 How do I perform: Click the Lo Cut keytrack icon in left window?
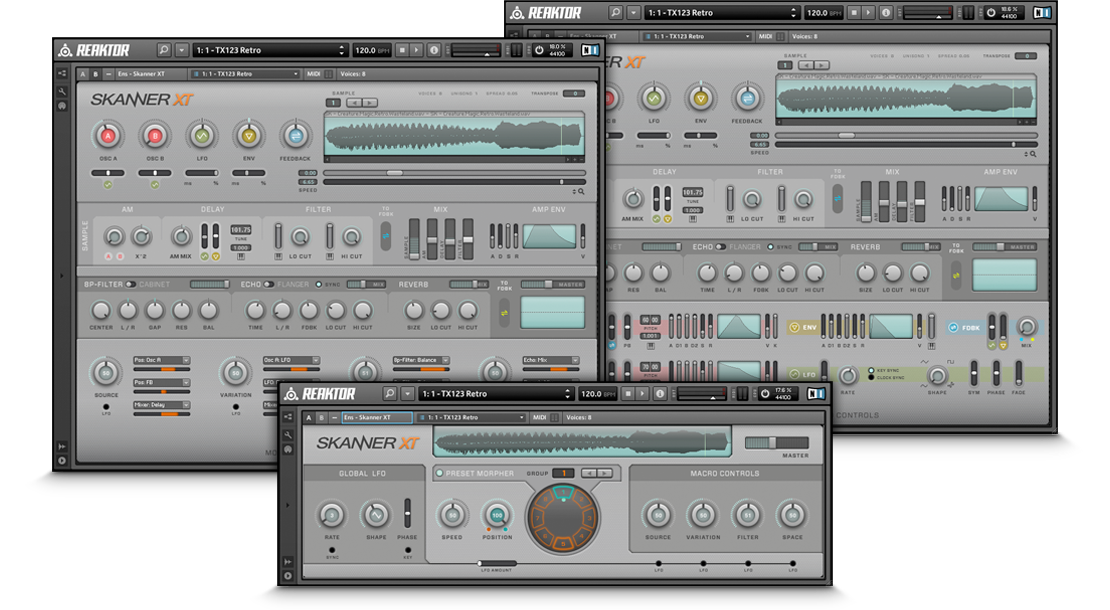coord(278,256)
